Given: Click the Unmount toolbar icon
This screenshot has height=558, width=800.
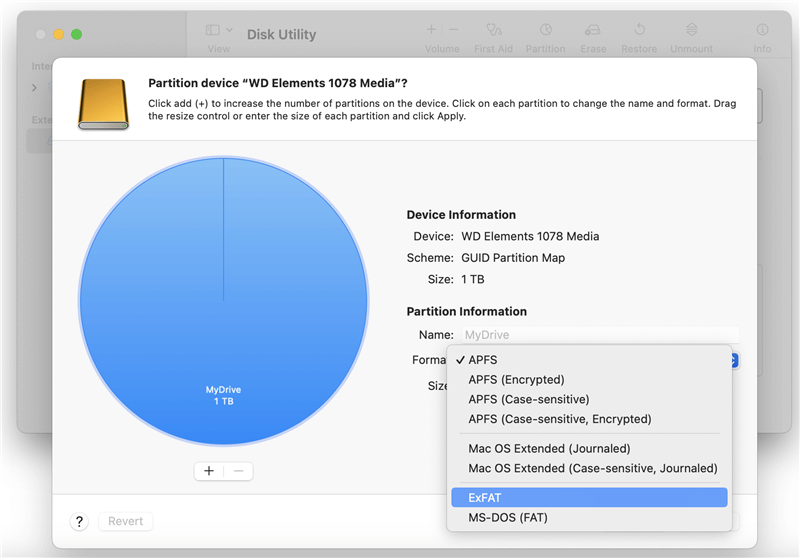Looking at the screenshot, I should [691, 31].
